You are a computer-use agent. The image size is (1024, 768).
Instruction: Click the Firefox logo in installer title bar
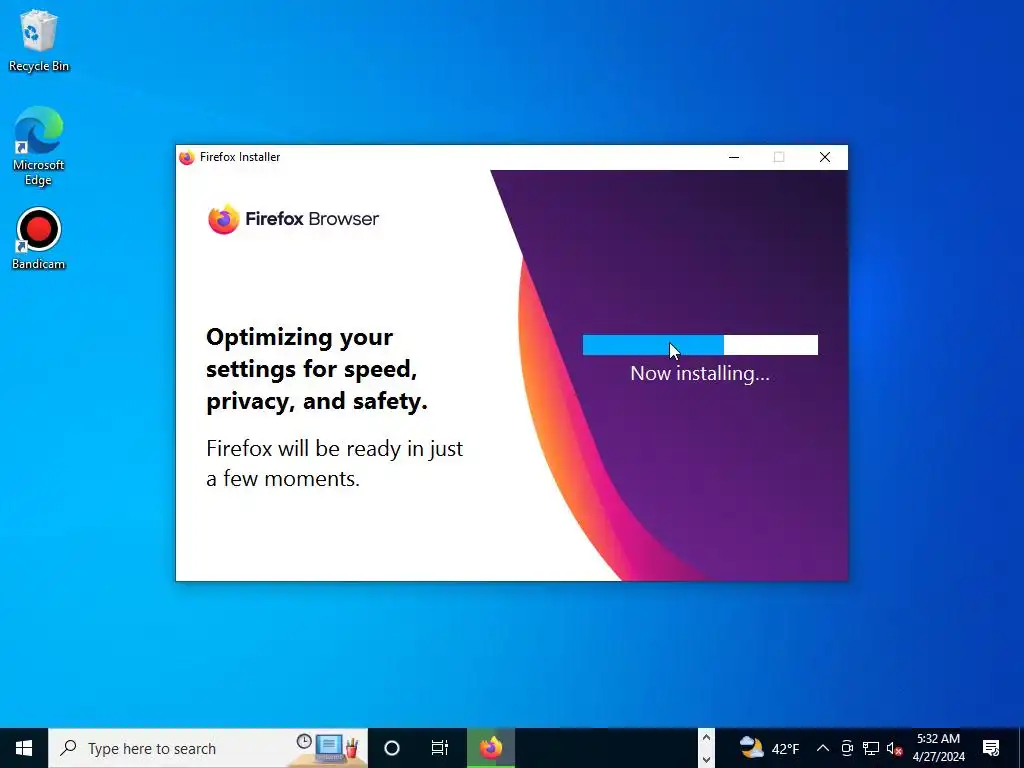187,157
